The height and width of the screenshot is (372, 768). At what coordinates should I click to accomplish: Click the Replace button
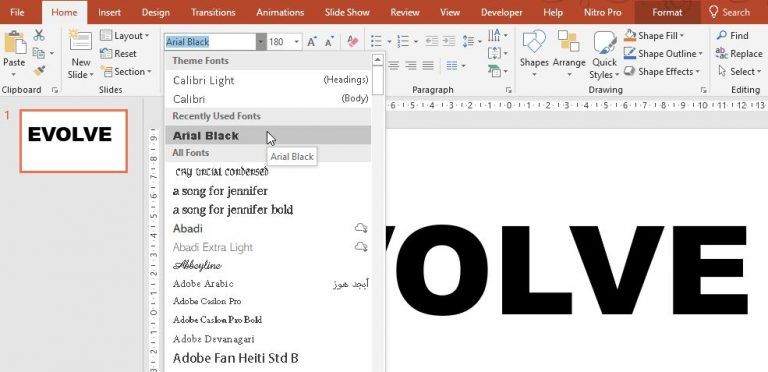pyautogui.click(x=739, y=54)
